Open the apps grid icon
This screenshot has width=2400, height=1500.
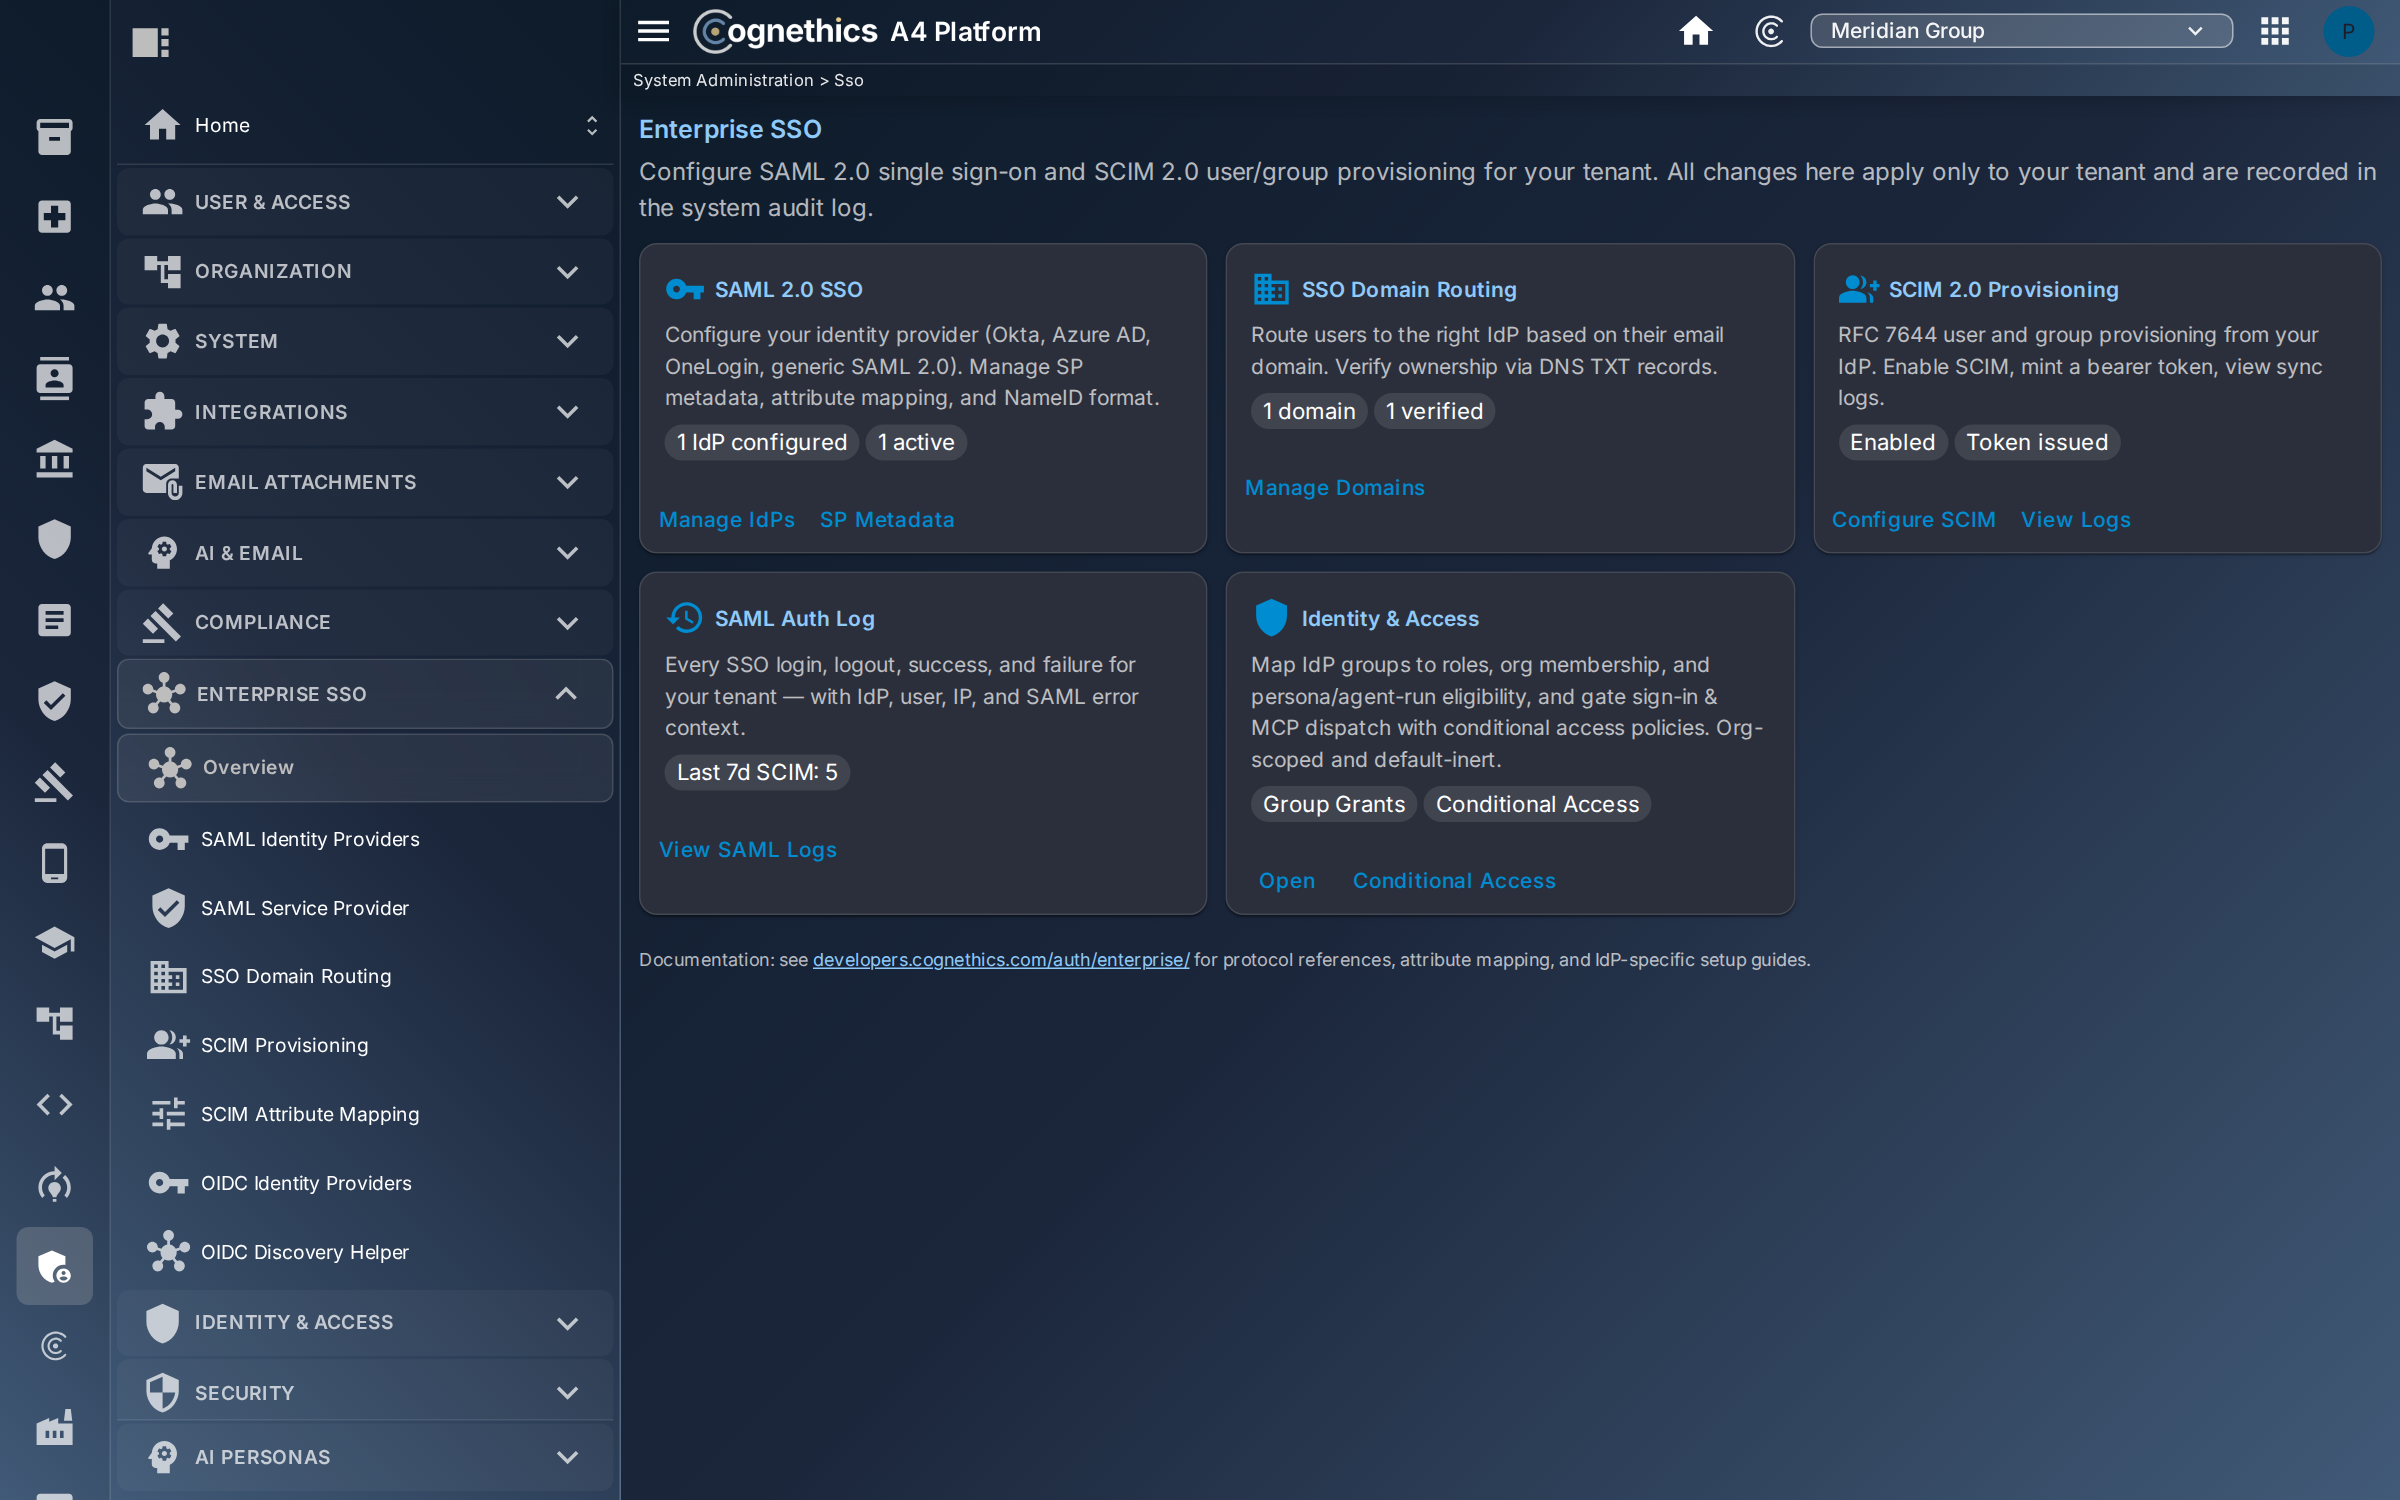[x=2274, y=31]
